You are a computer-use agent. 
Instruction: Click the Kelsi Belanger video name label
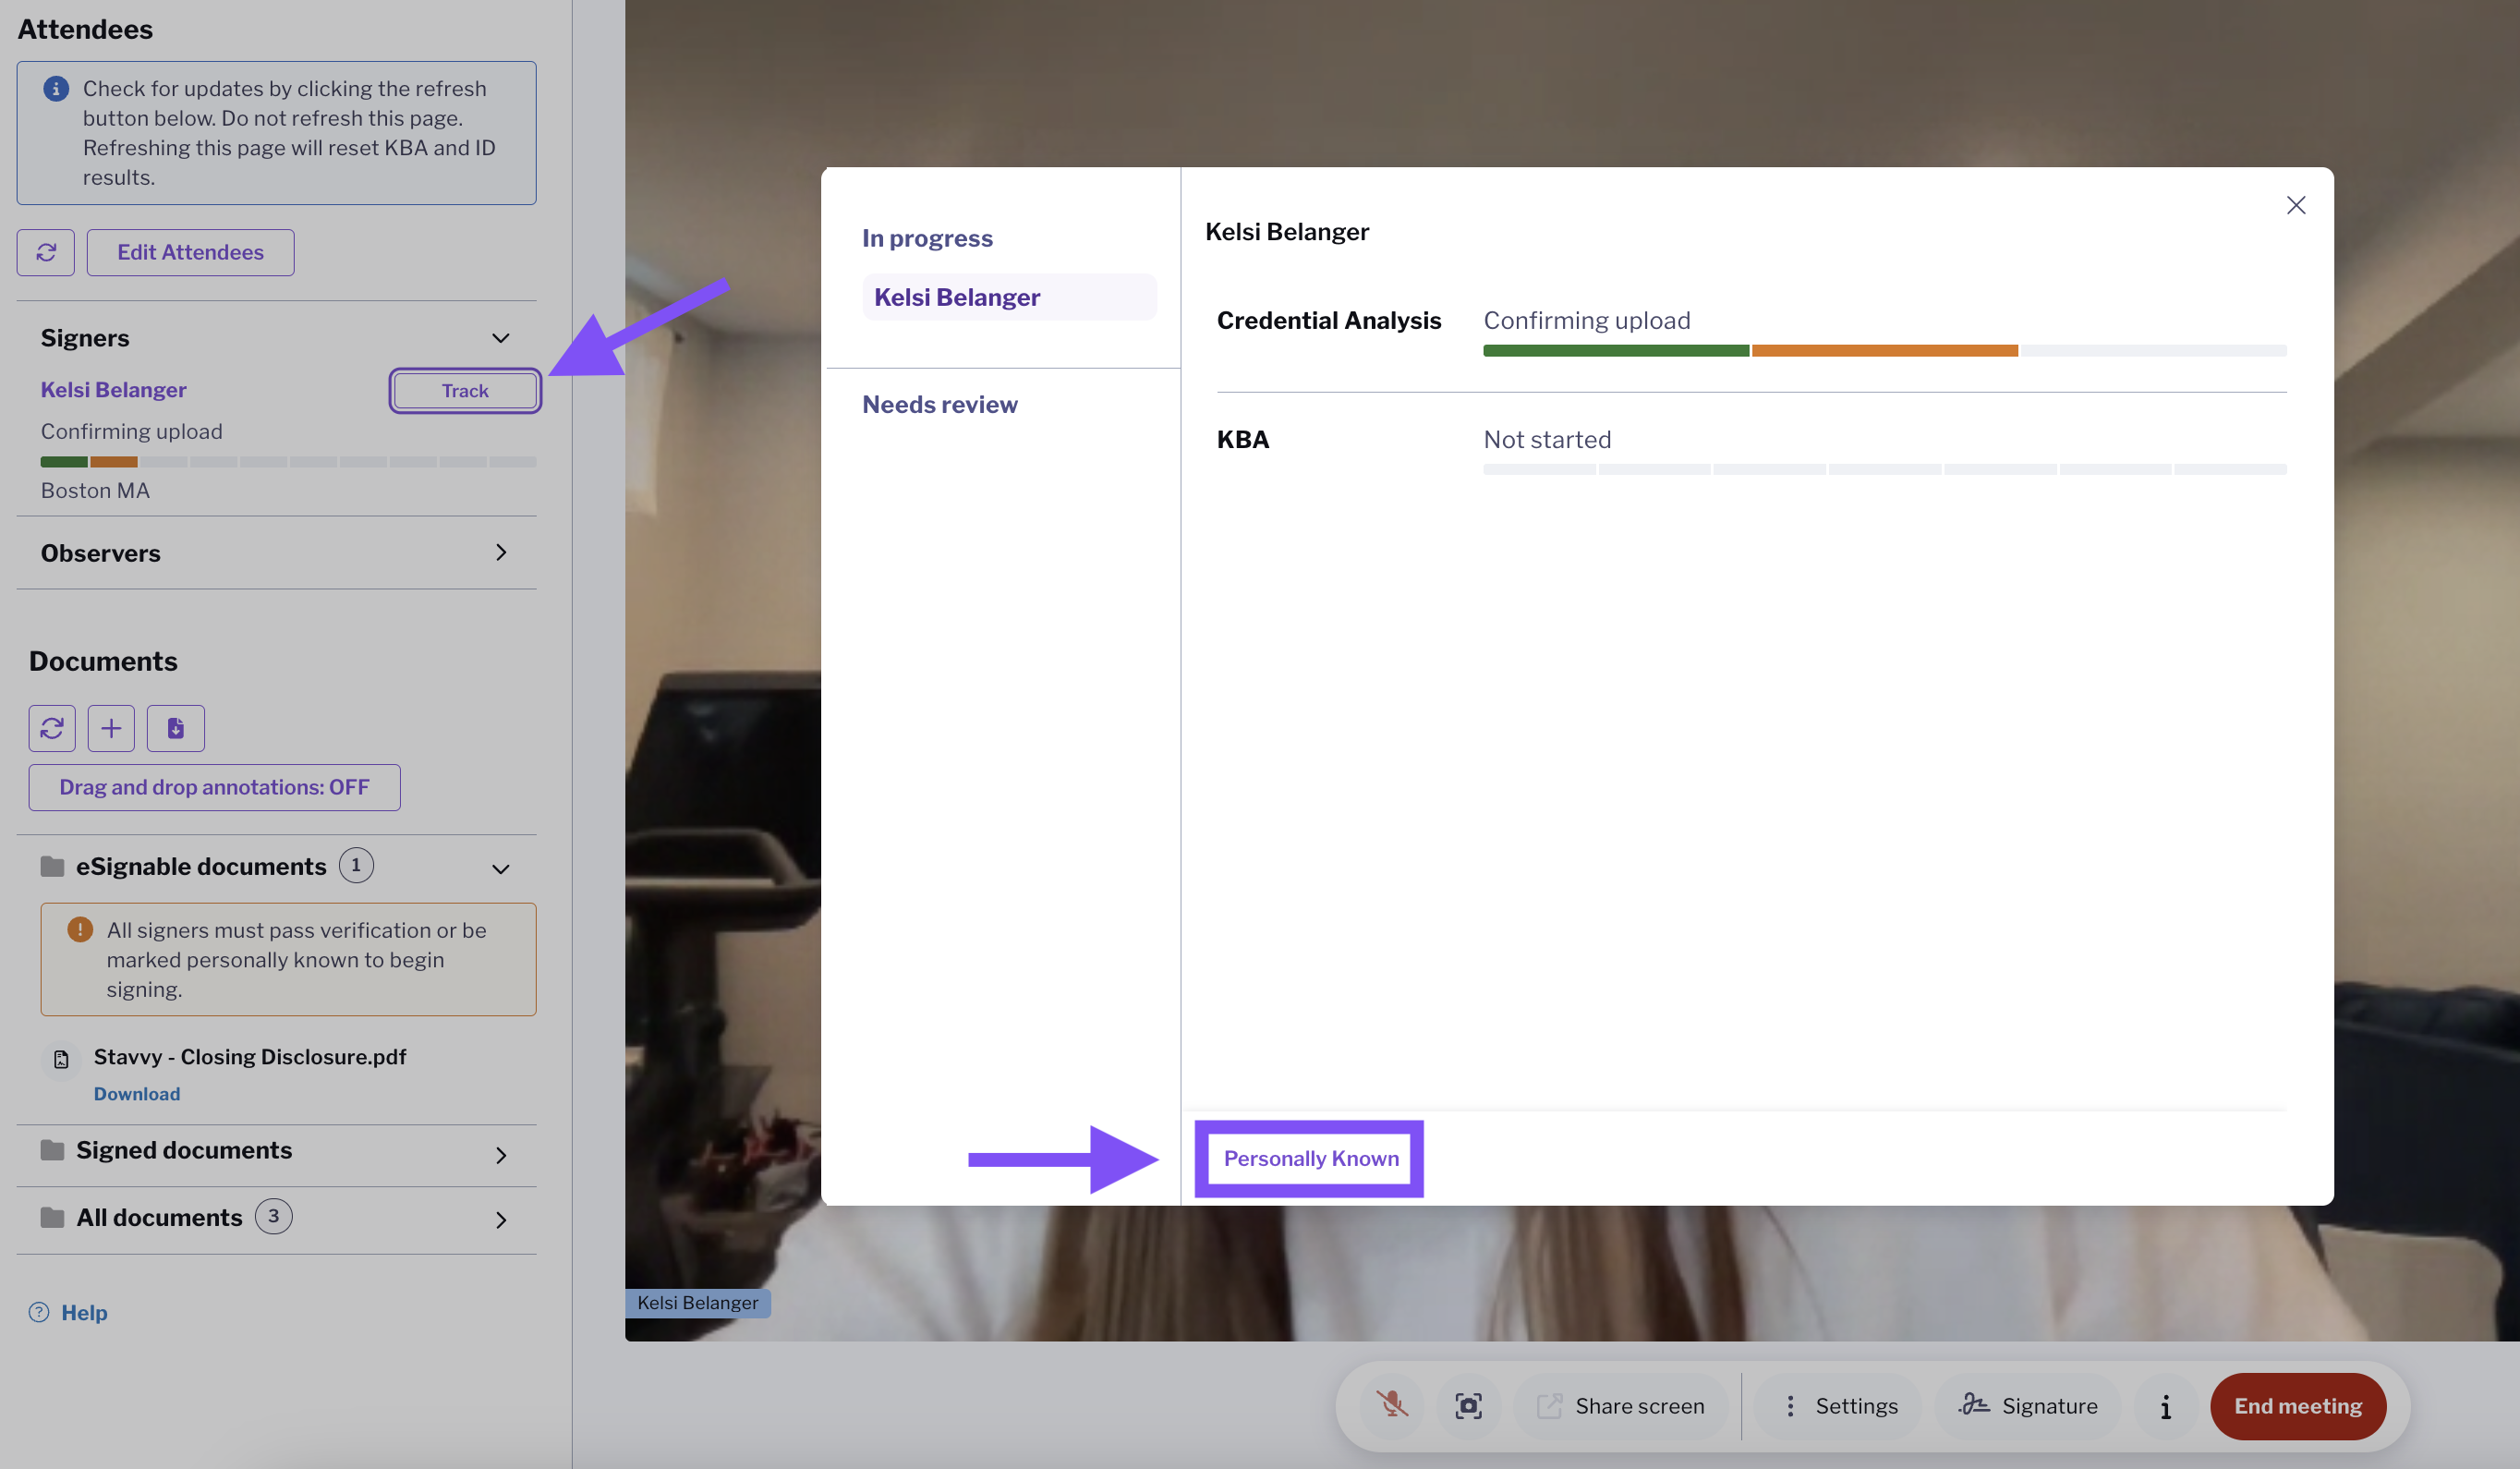click(698, 1303)
